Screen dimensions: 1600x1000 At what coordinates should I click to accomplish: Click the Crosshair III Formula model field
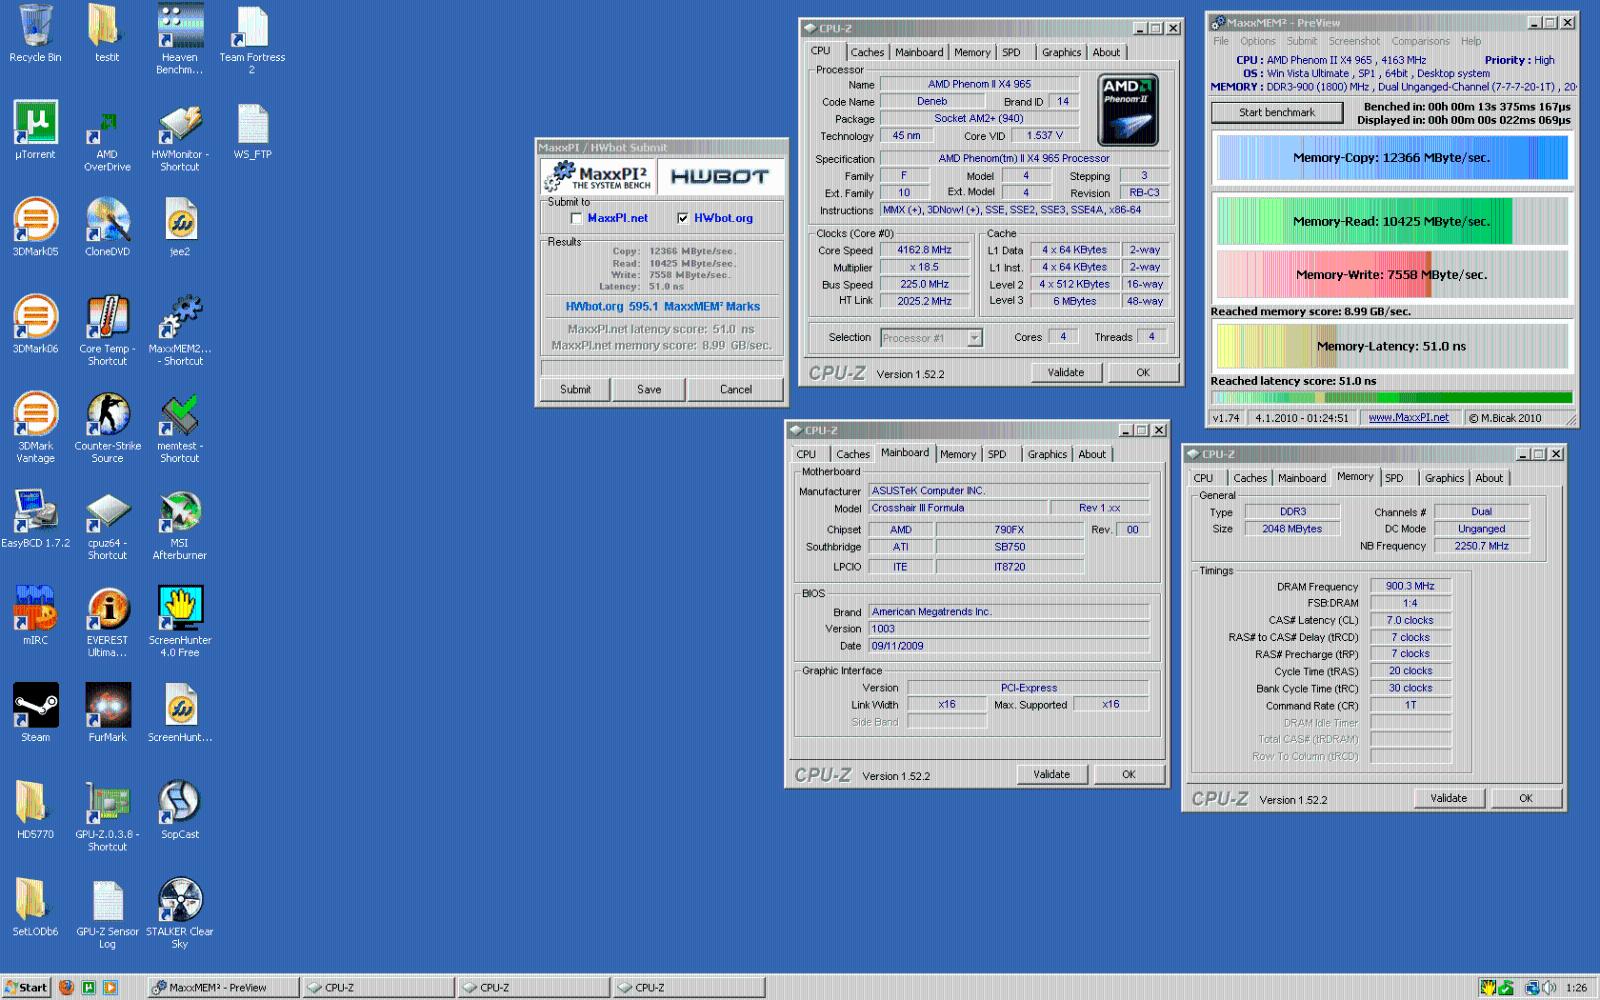click(x=957, y=508)
